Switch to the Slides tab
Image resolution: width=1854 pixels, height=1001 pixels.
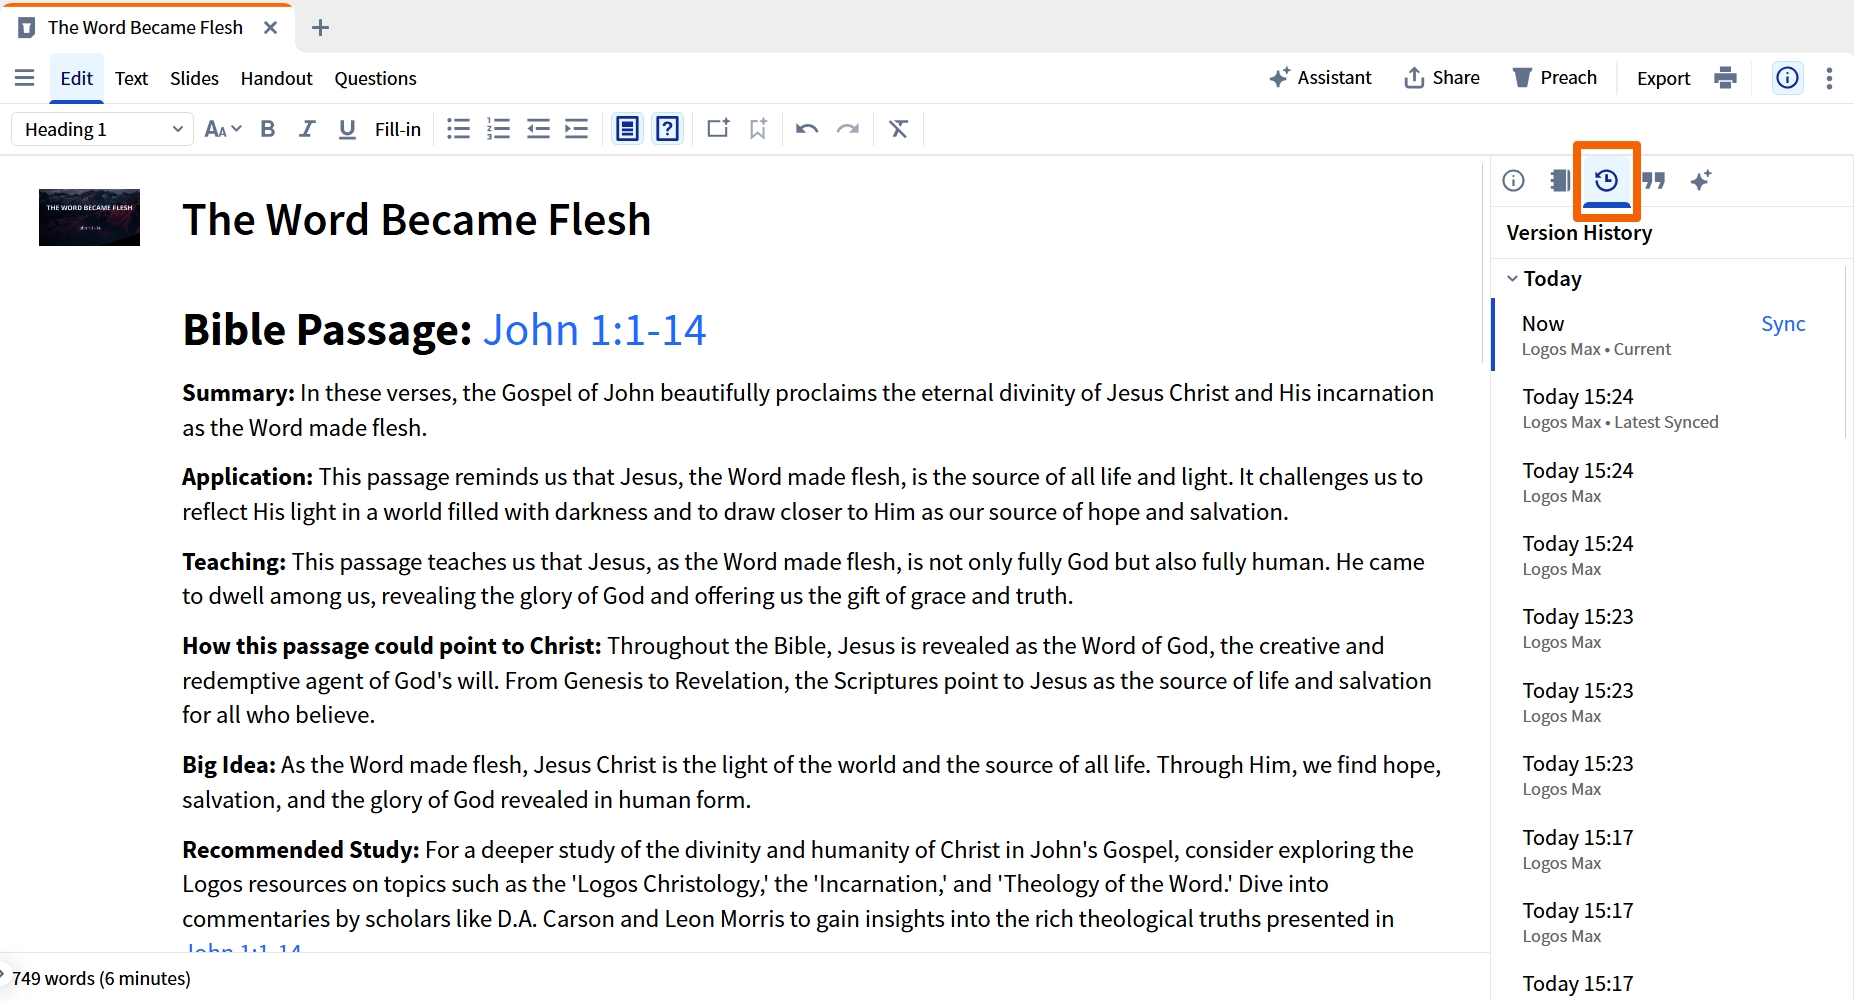pos(194,78)
